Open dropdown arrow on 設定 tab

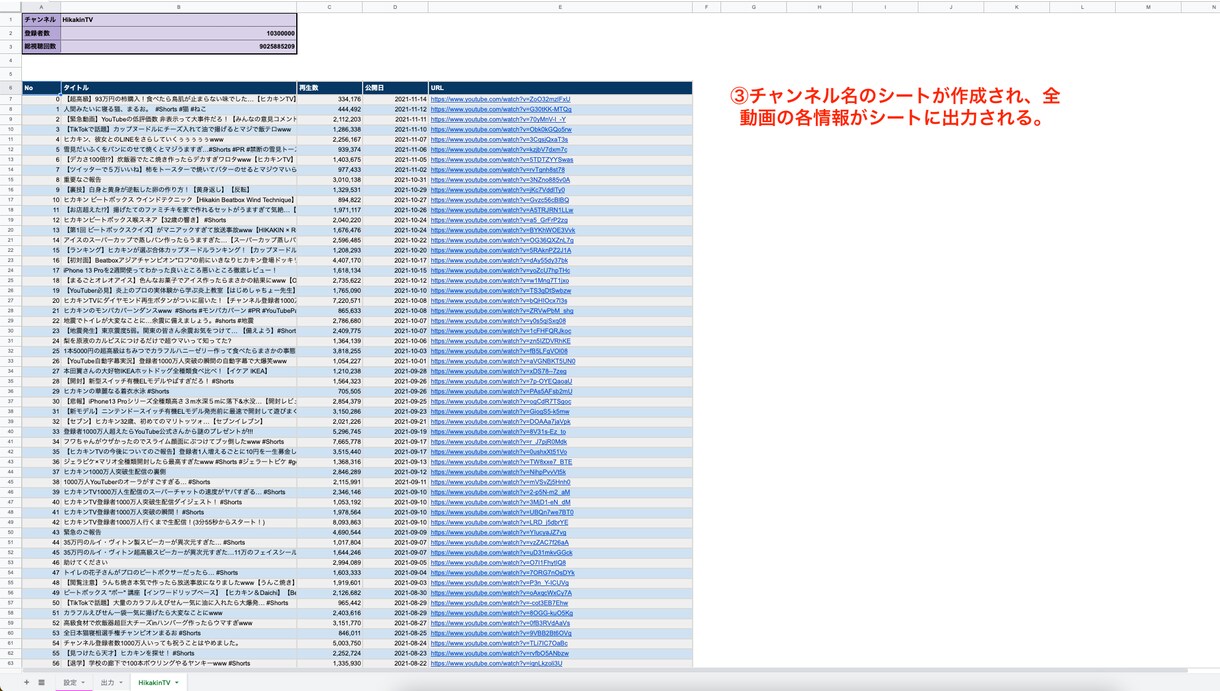pyautogui.click(x=84, y=681)
